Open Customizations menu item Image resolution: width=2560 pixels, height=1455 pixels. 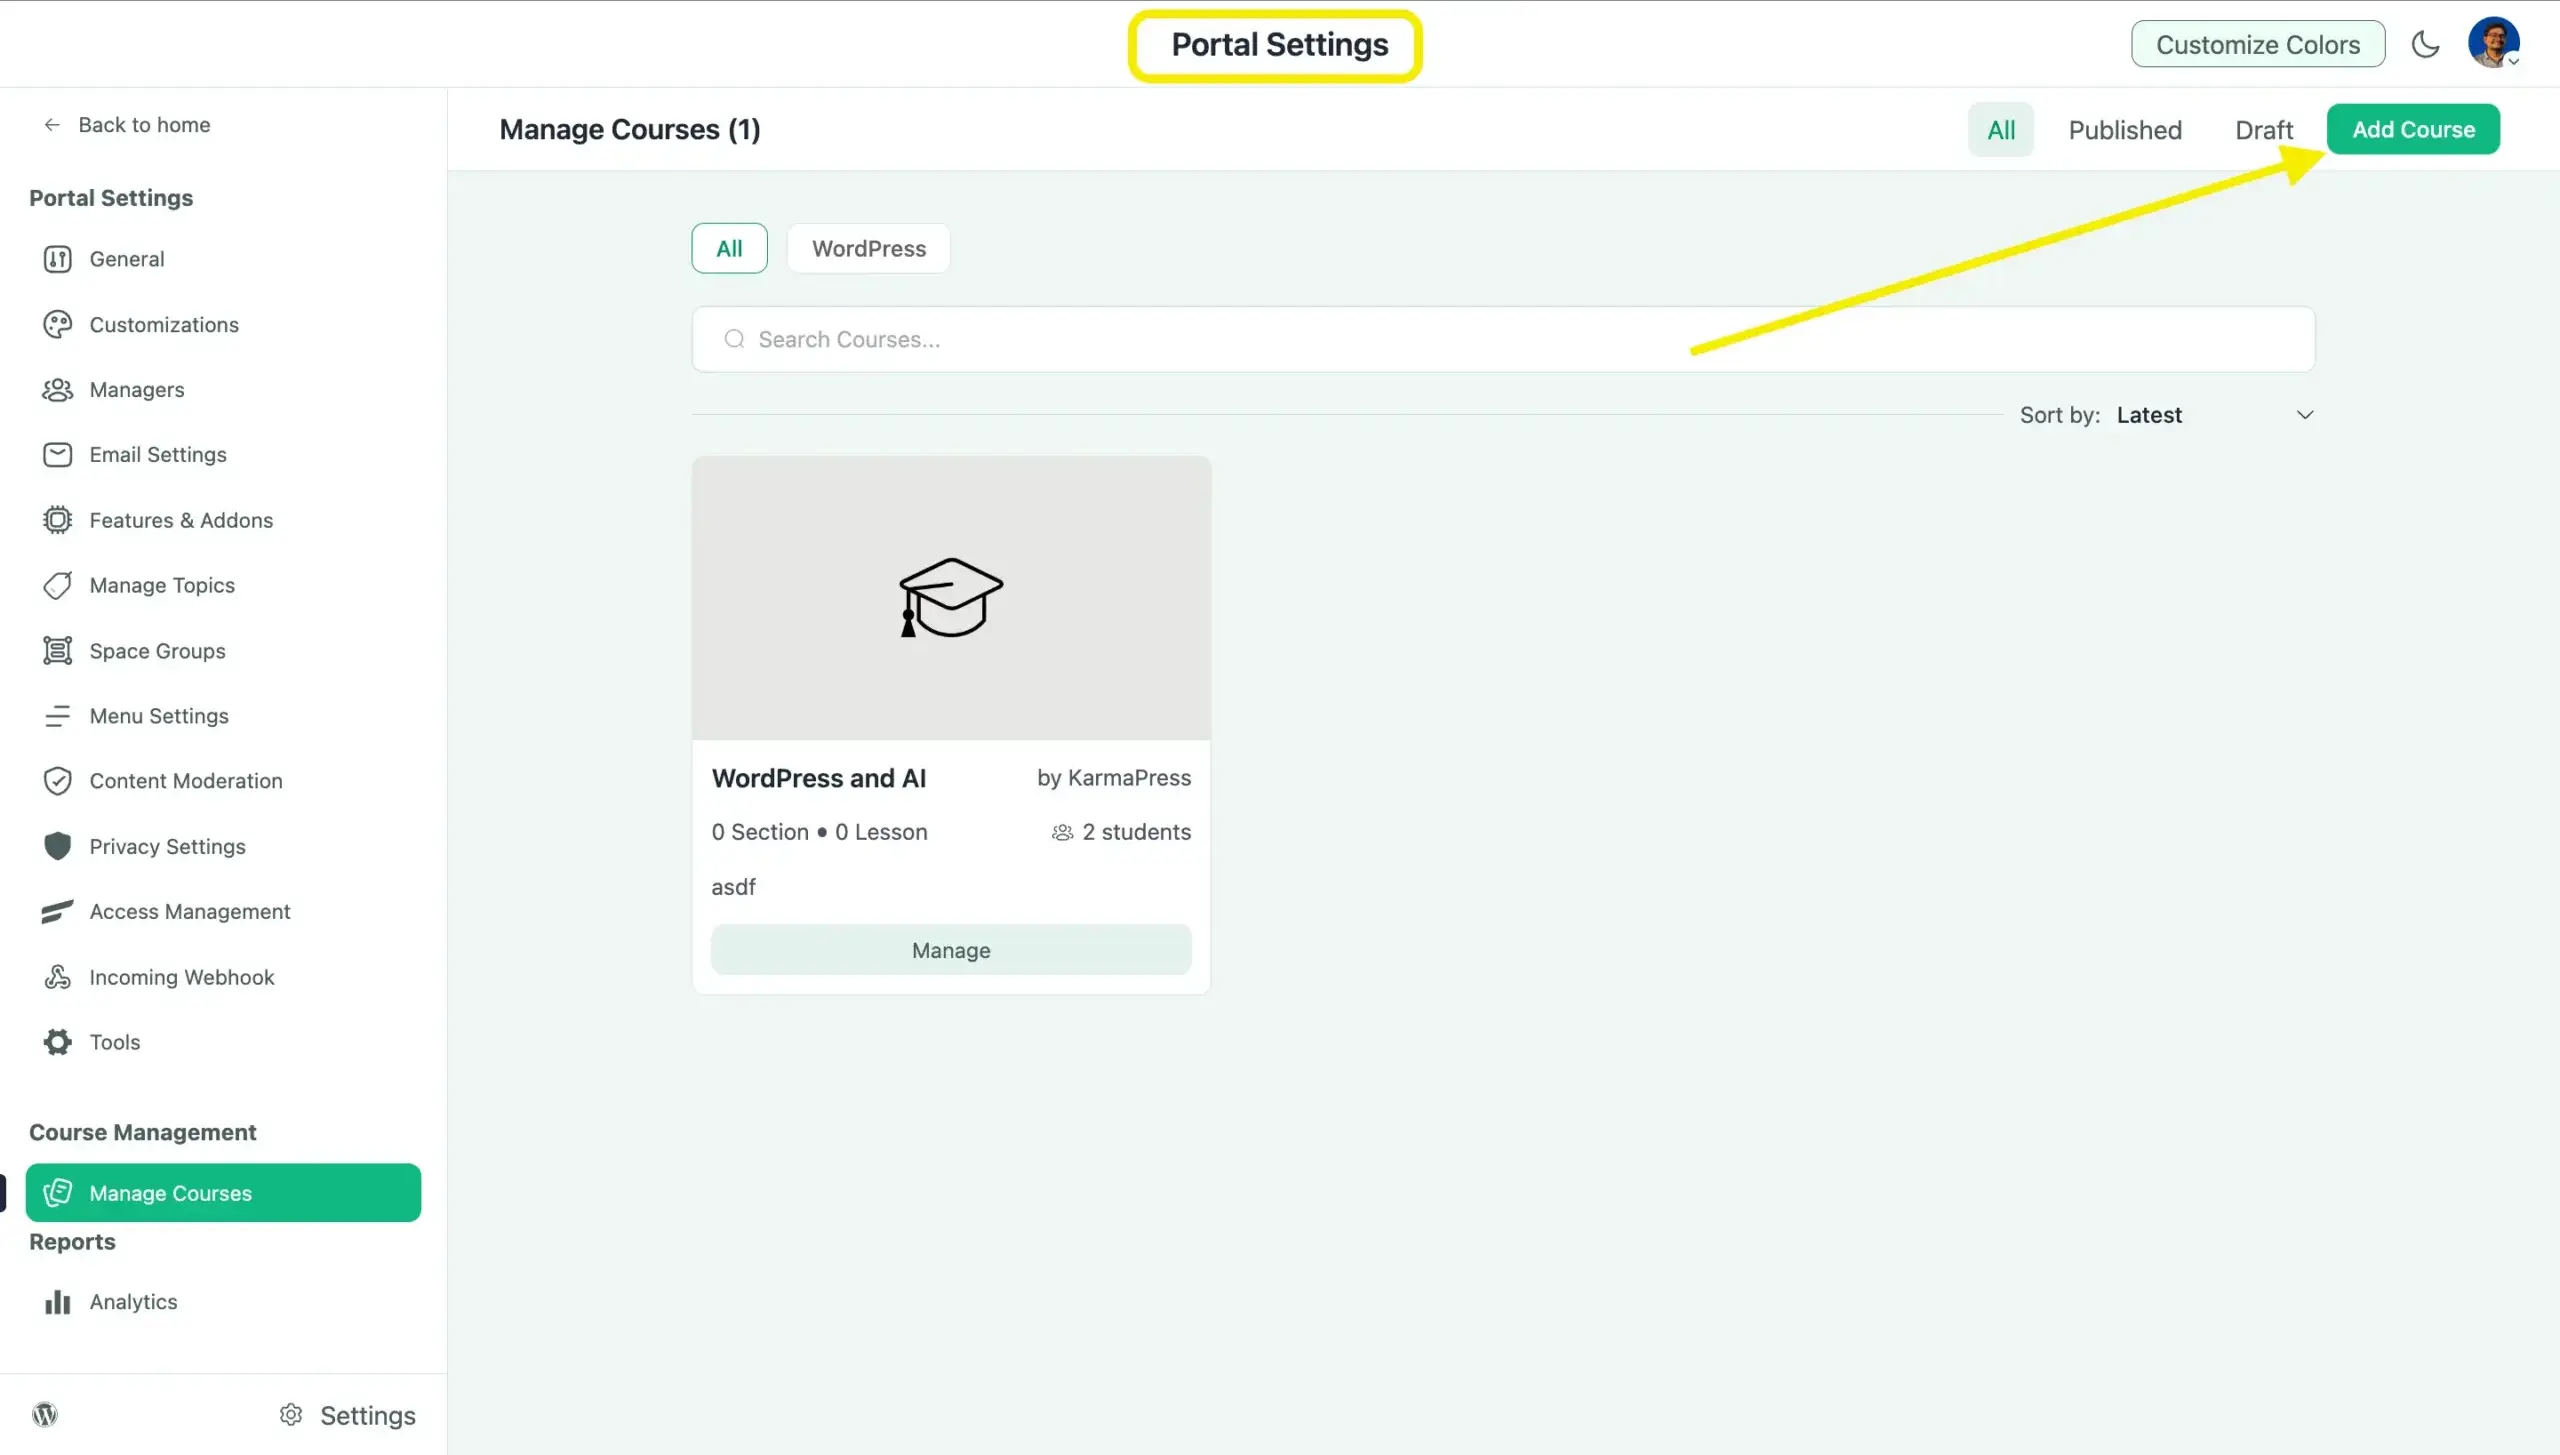tap(223, 324)
